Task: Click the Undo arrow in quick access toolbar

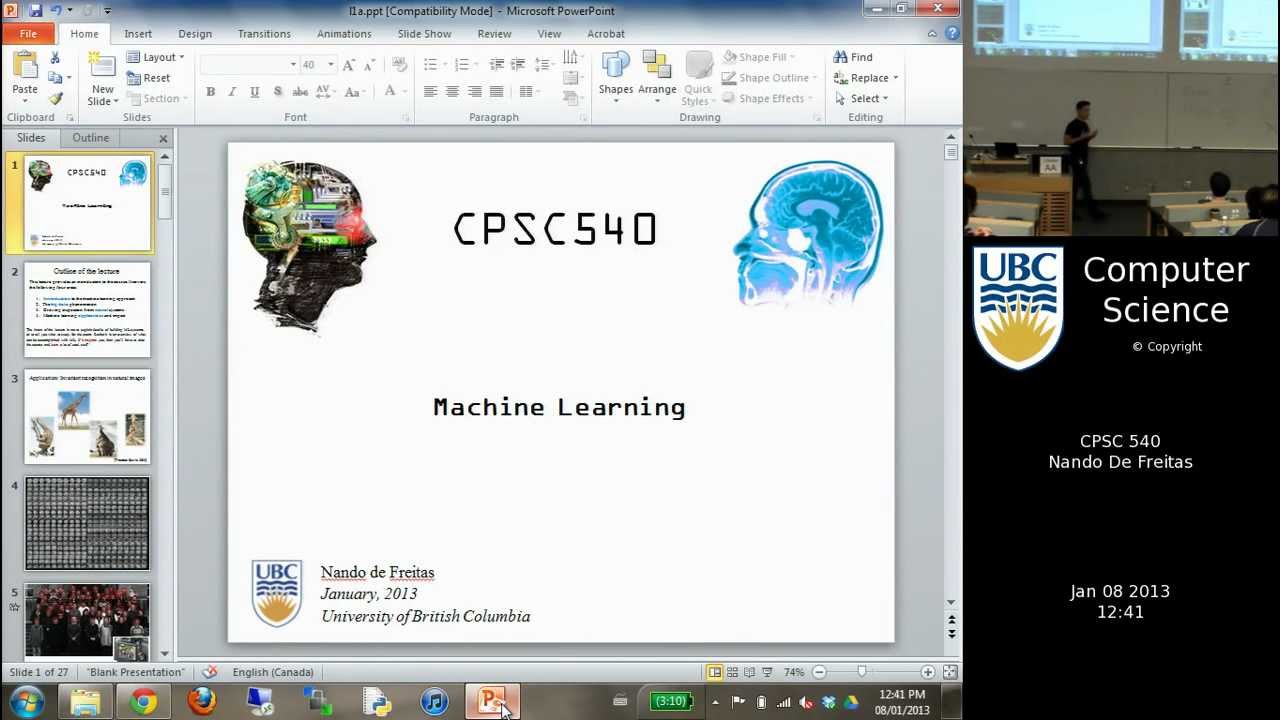Action: pyautogui.click(x=57, y=11)
